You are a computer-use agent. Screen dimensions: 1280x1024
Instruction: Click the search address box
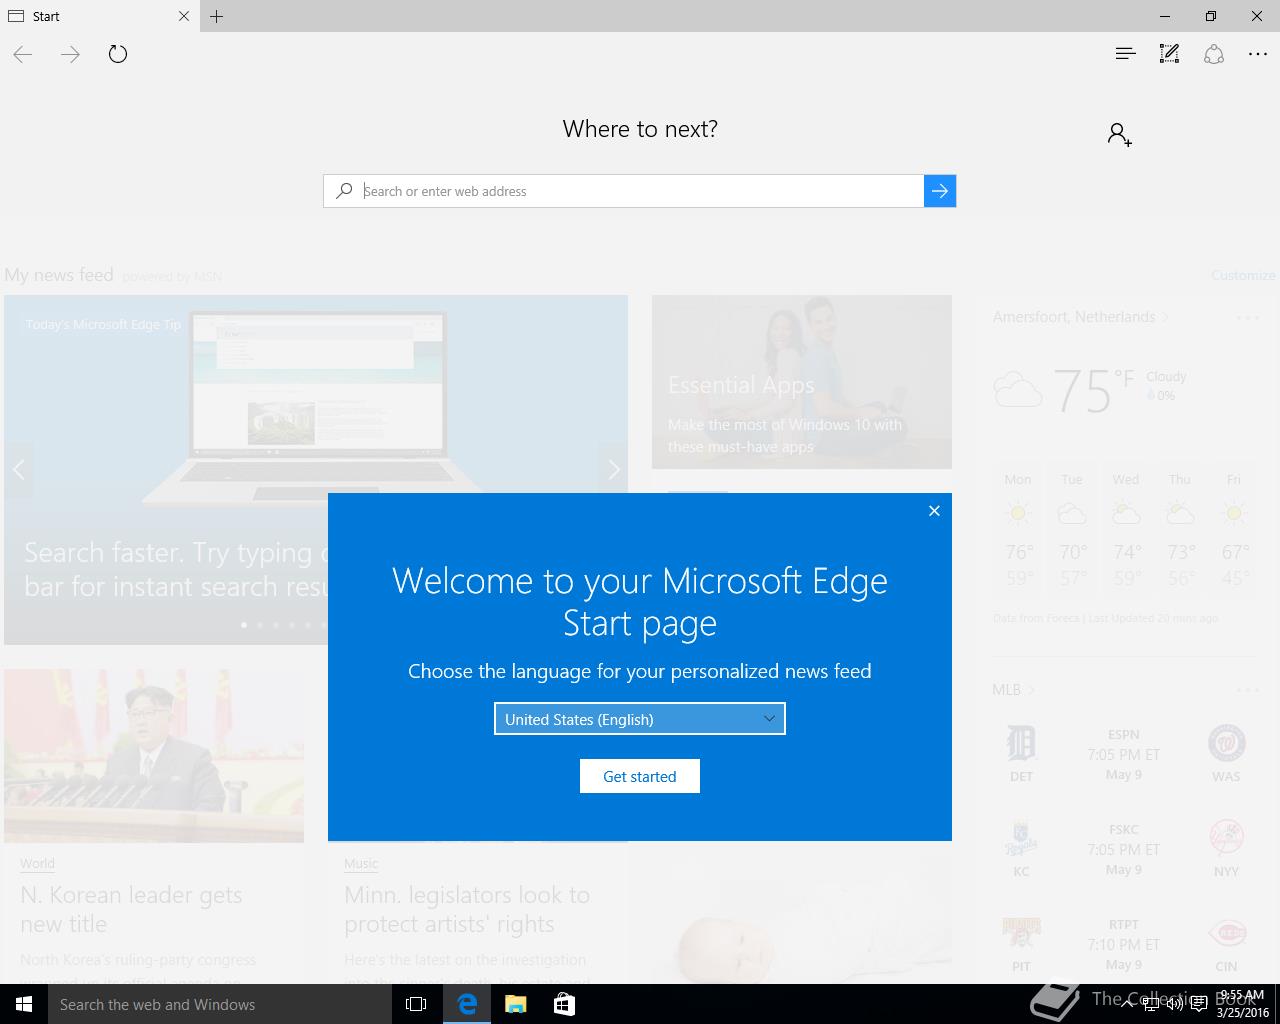point(640,191)
